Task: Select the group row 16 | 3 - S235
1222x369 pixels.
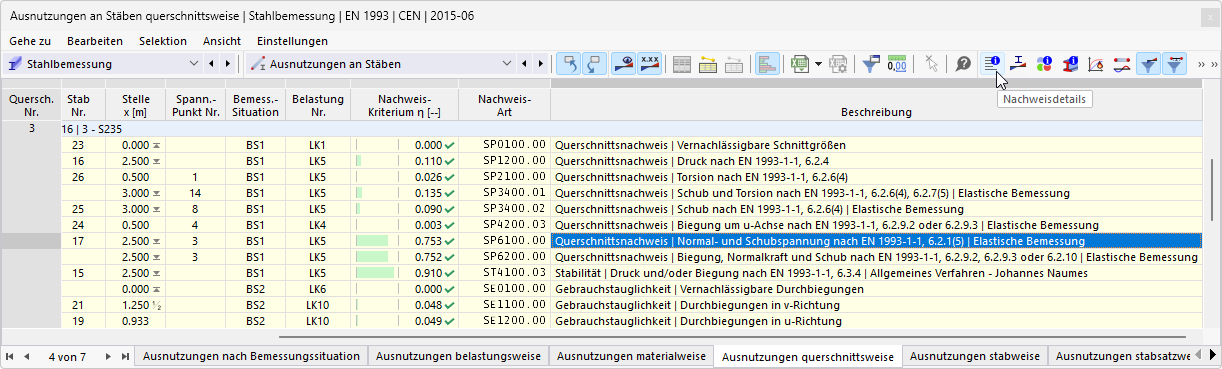Action: point(630,130)
